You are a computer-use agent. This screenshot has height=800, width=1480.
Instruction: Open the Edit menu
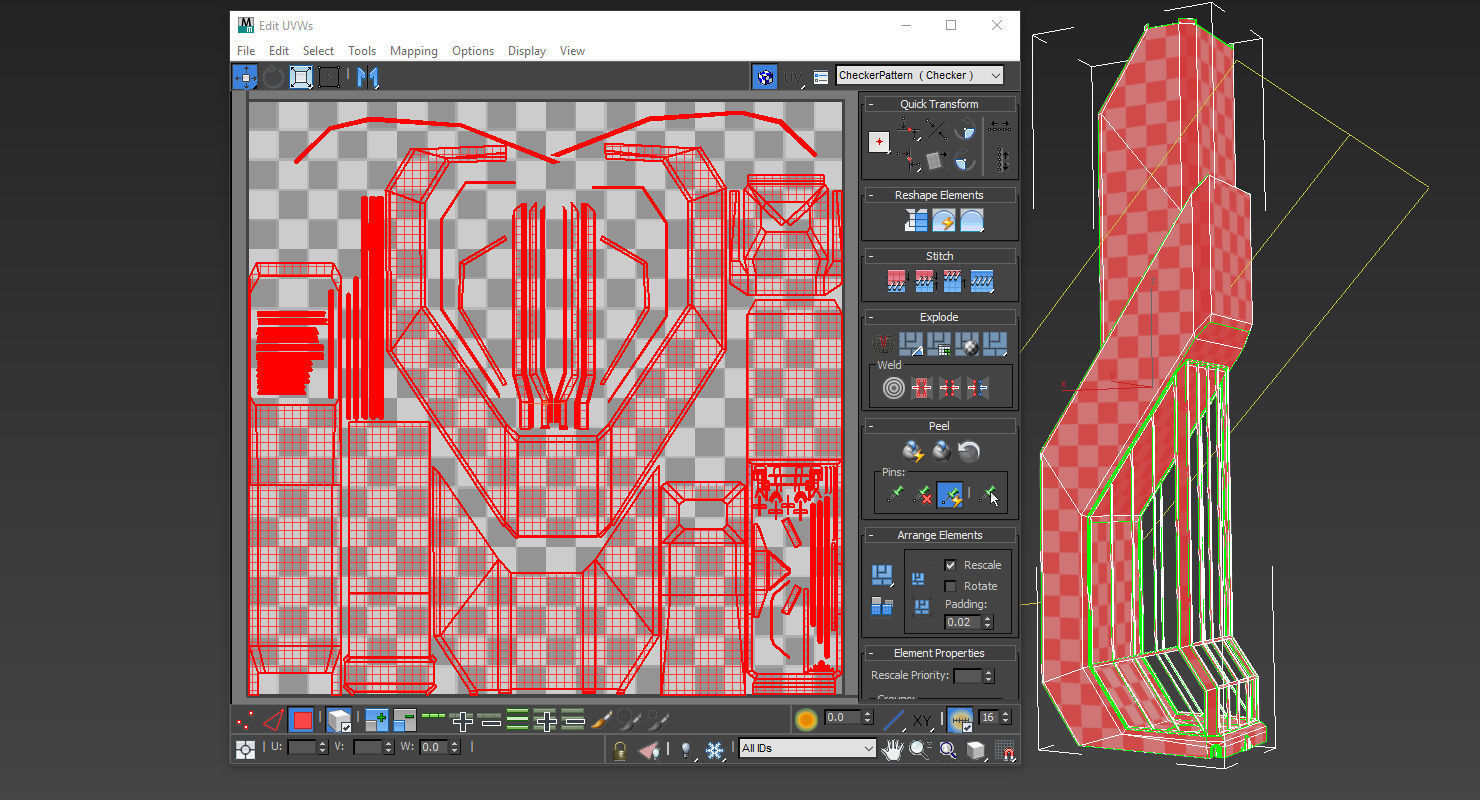pyautogui.click(x=279, y=51)
